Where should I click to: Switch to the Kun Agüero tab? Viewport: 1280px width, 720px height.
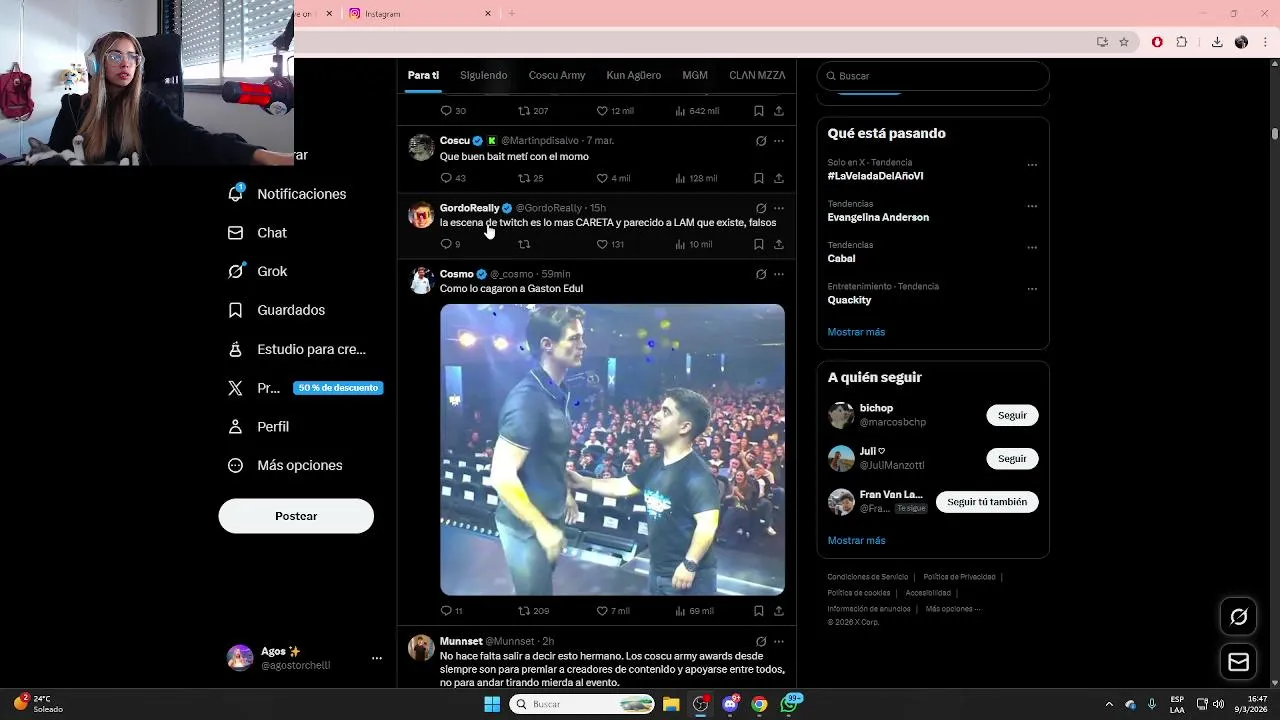point(634,75)
